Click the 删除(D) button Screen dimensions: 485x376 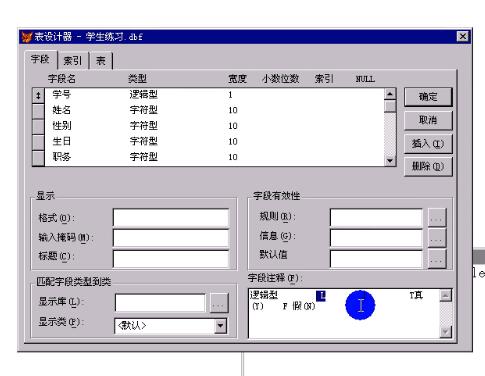point(428,166)
